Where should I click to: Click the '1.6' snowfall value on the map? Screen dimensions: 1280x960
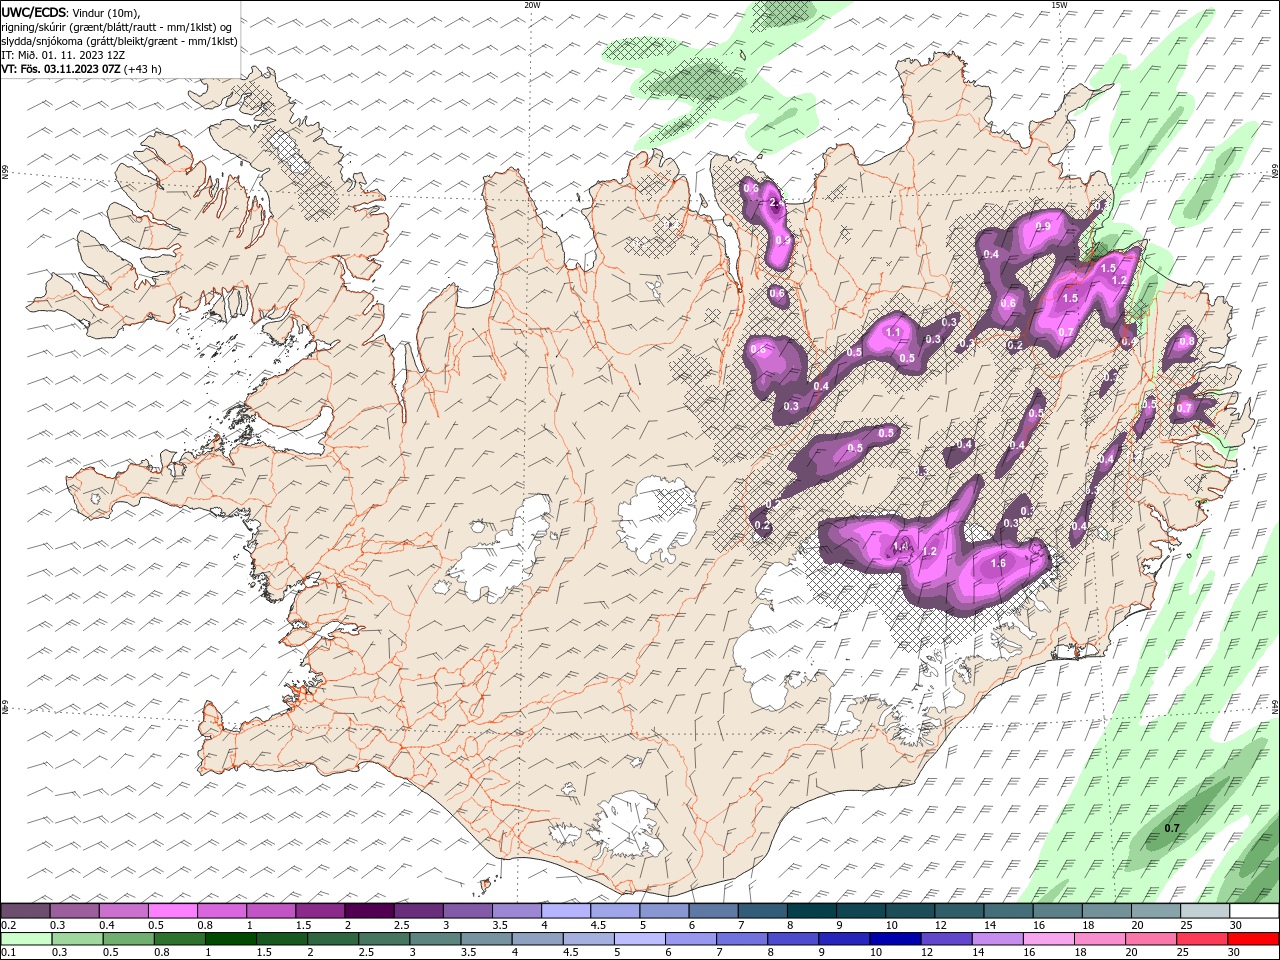coord(998,564)
